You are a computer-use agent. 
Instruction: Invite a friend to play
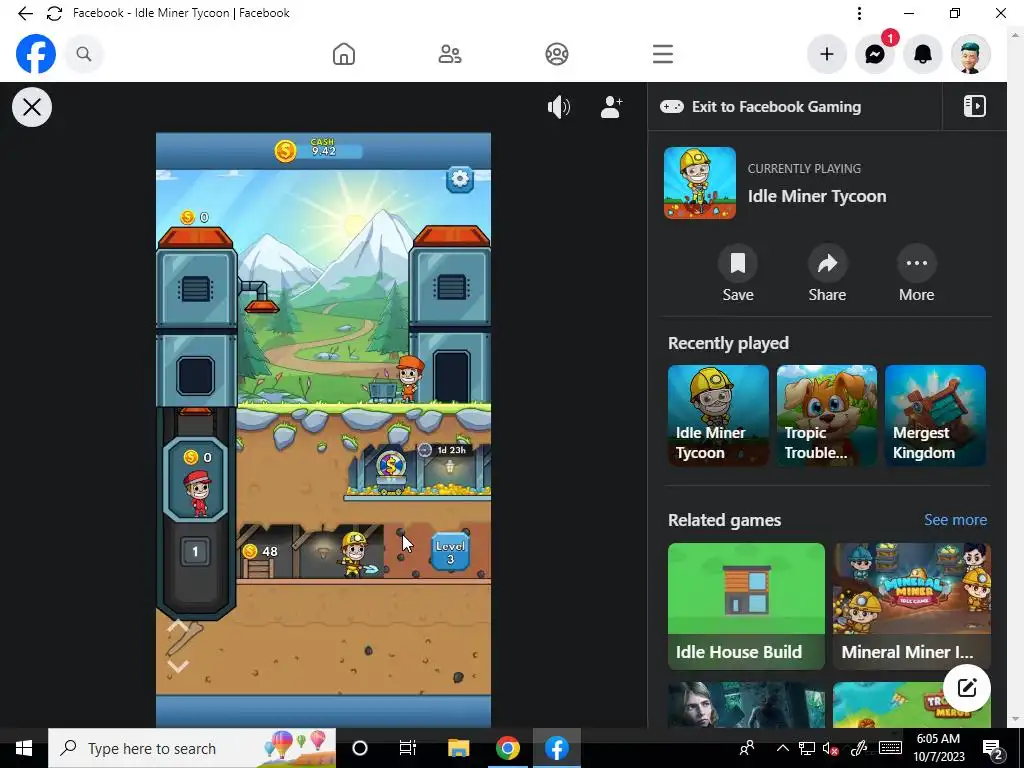(x=611, y=106)
